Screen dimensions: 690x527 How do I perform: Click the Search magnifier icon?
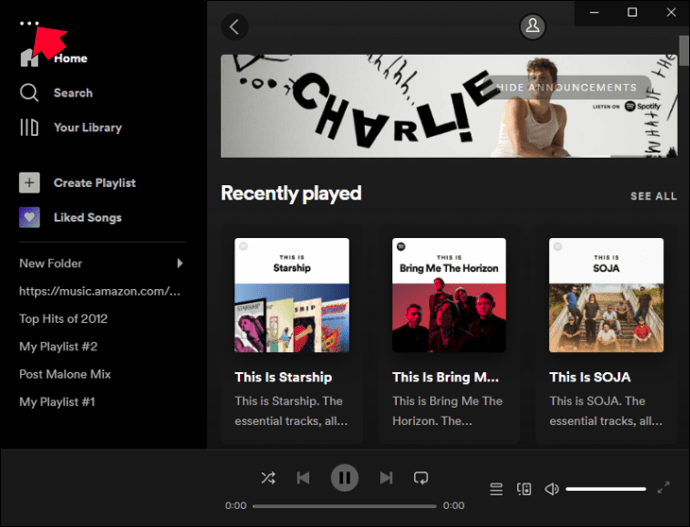click(29, 93)
